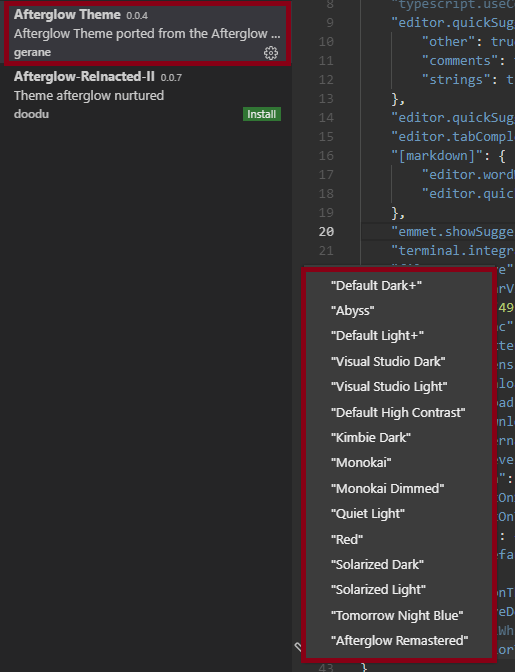Open the Afterglow-ReInacted-II extension title
This screenshot has height=672, width=515.
click(x=84, y=76)
